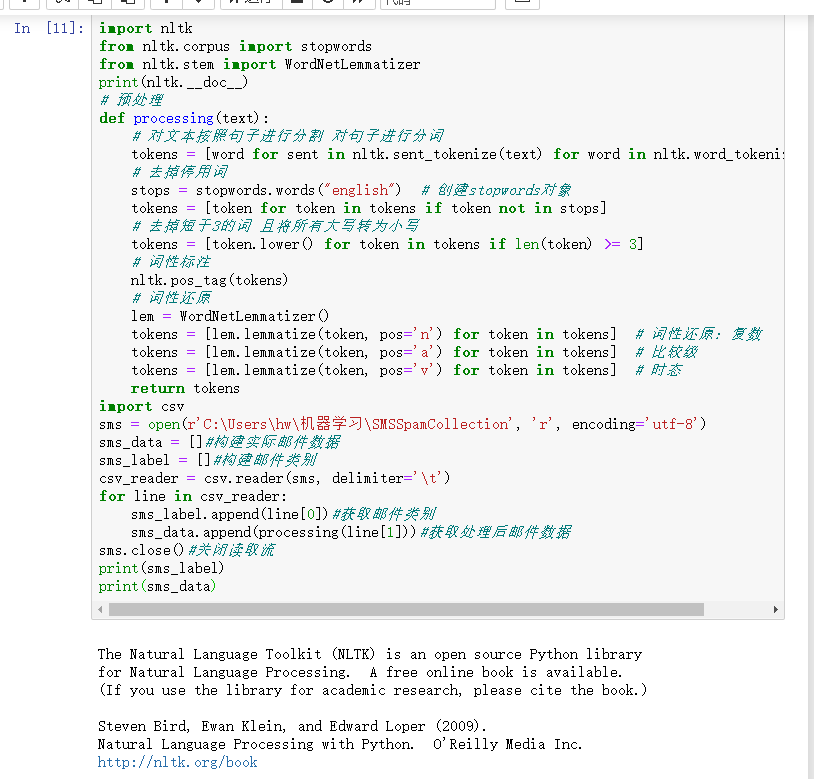Click the 'print(sms_label)' line

coord(161,568)
